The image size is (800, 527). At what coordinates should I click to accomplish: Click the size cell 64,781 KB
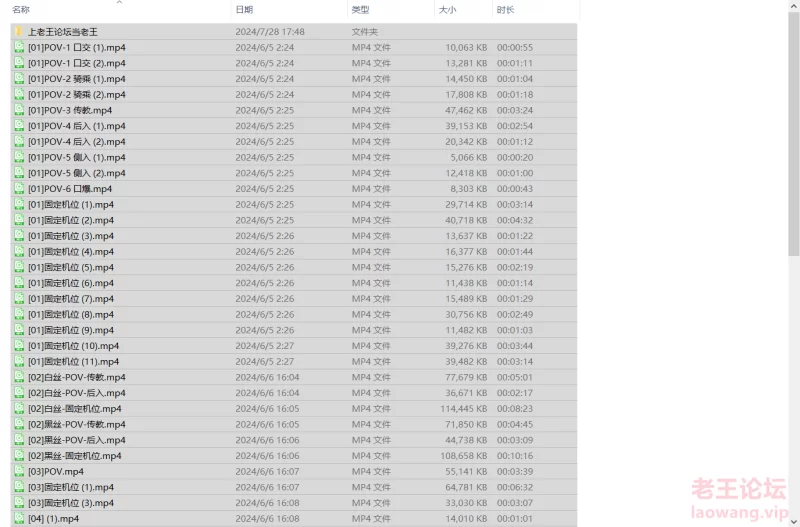coord(466,487)
